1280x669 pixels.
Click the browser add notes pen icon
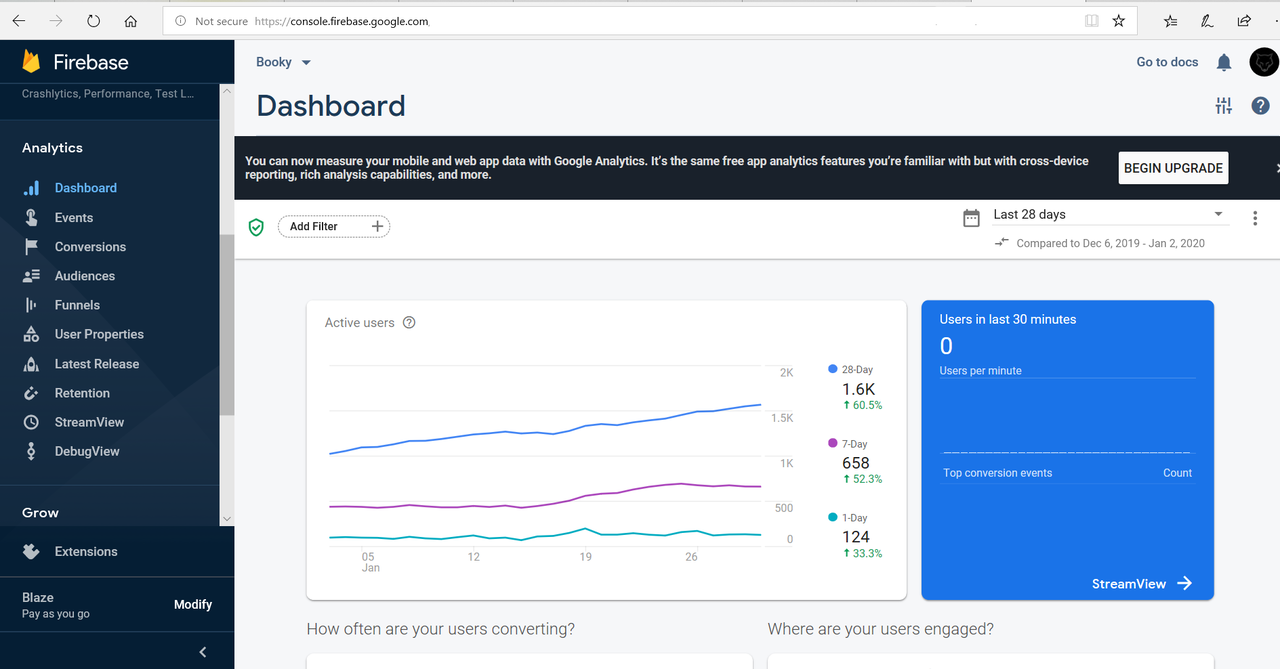(1208, 20)
